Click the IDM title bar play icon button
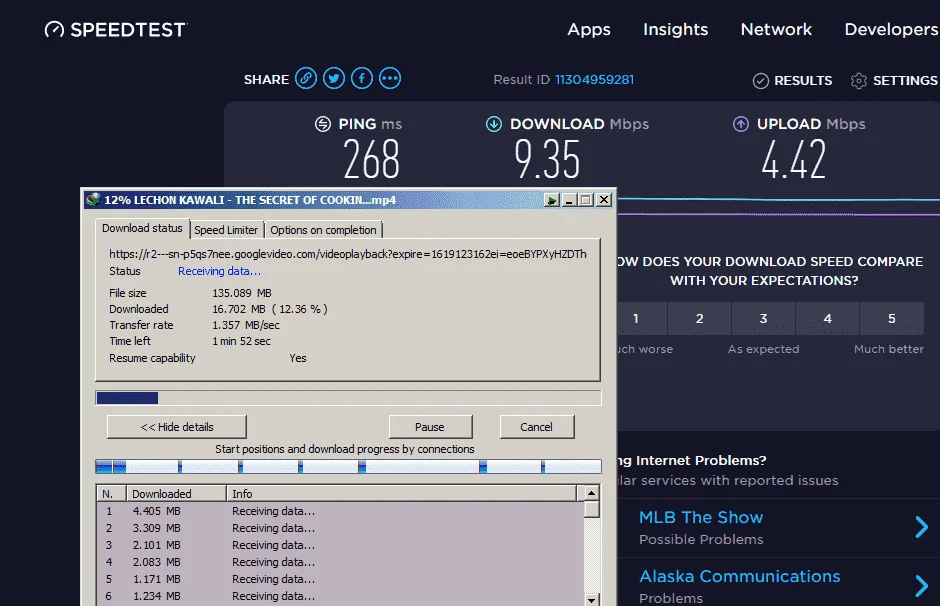 552,200
